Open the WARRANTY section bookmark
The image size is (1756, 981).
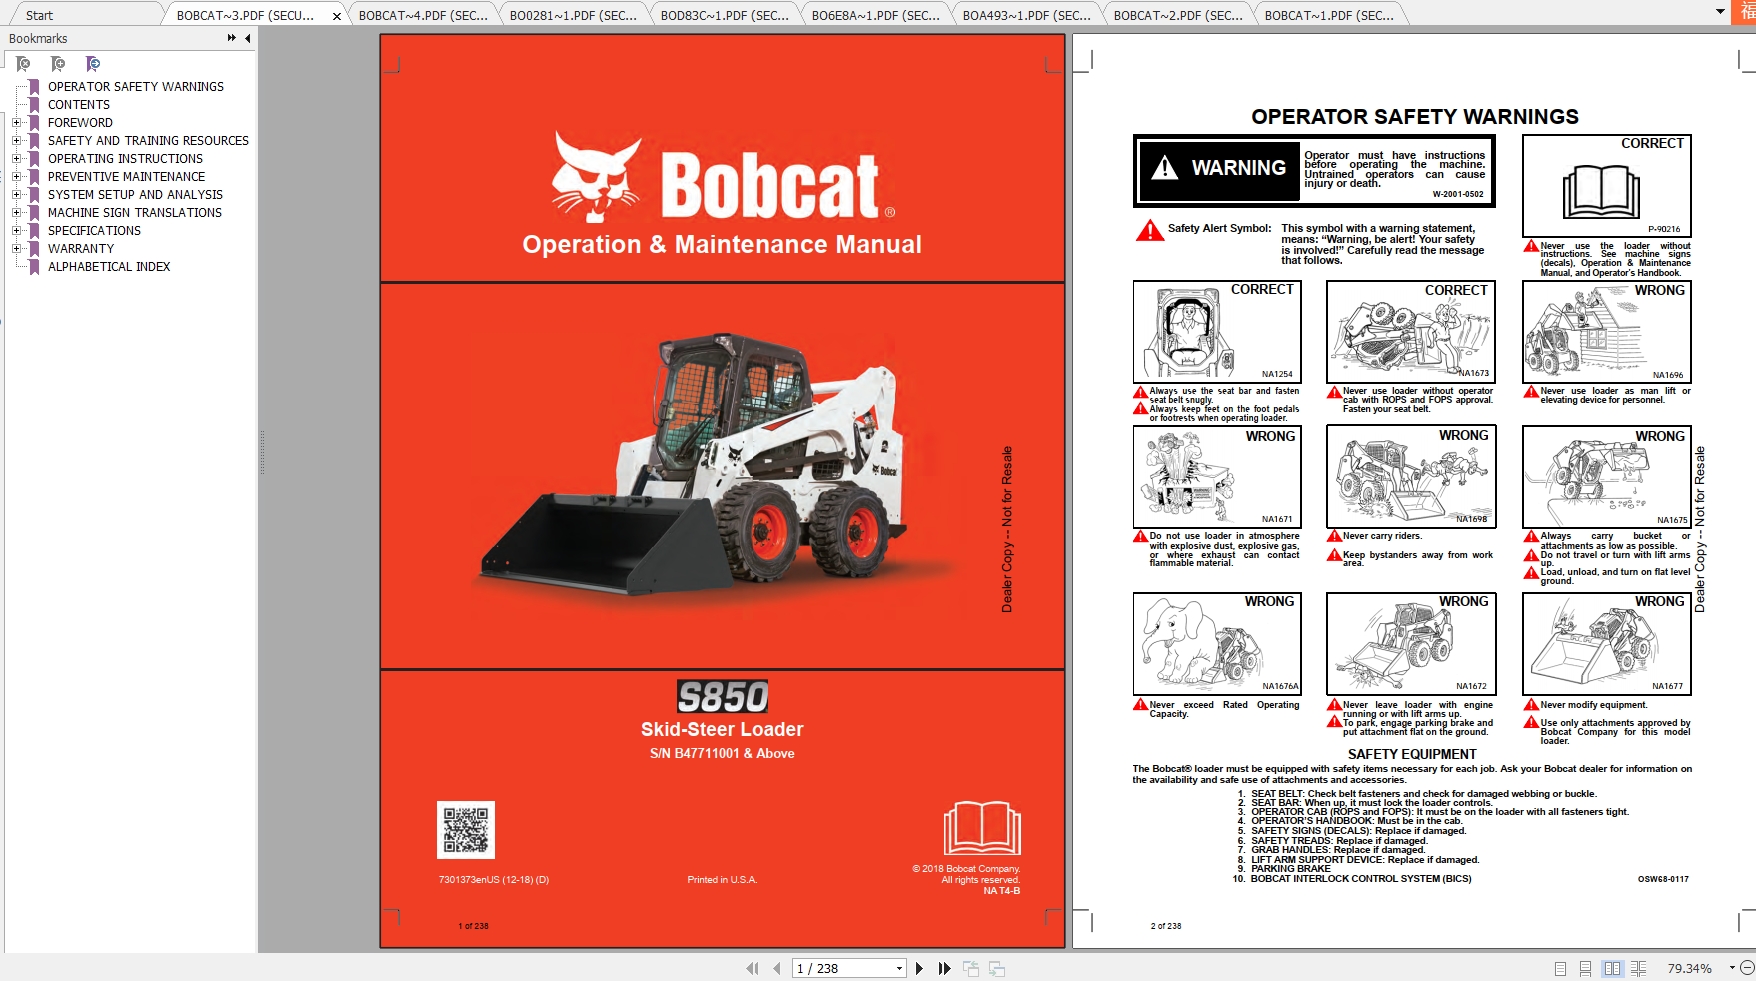click(x=81, y=248)
